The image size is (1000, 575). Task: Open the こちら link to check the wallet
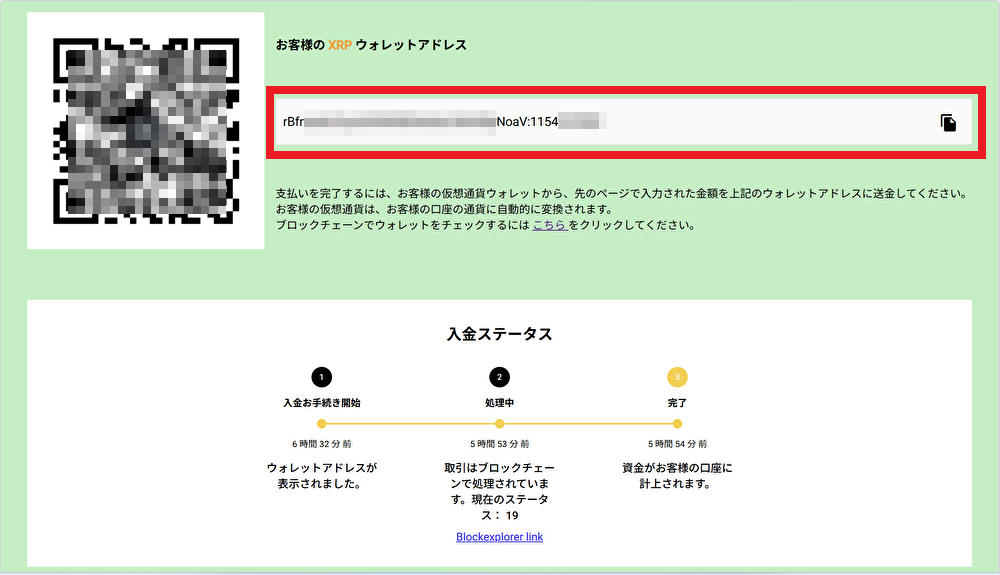click(x=549, y=225)
